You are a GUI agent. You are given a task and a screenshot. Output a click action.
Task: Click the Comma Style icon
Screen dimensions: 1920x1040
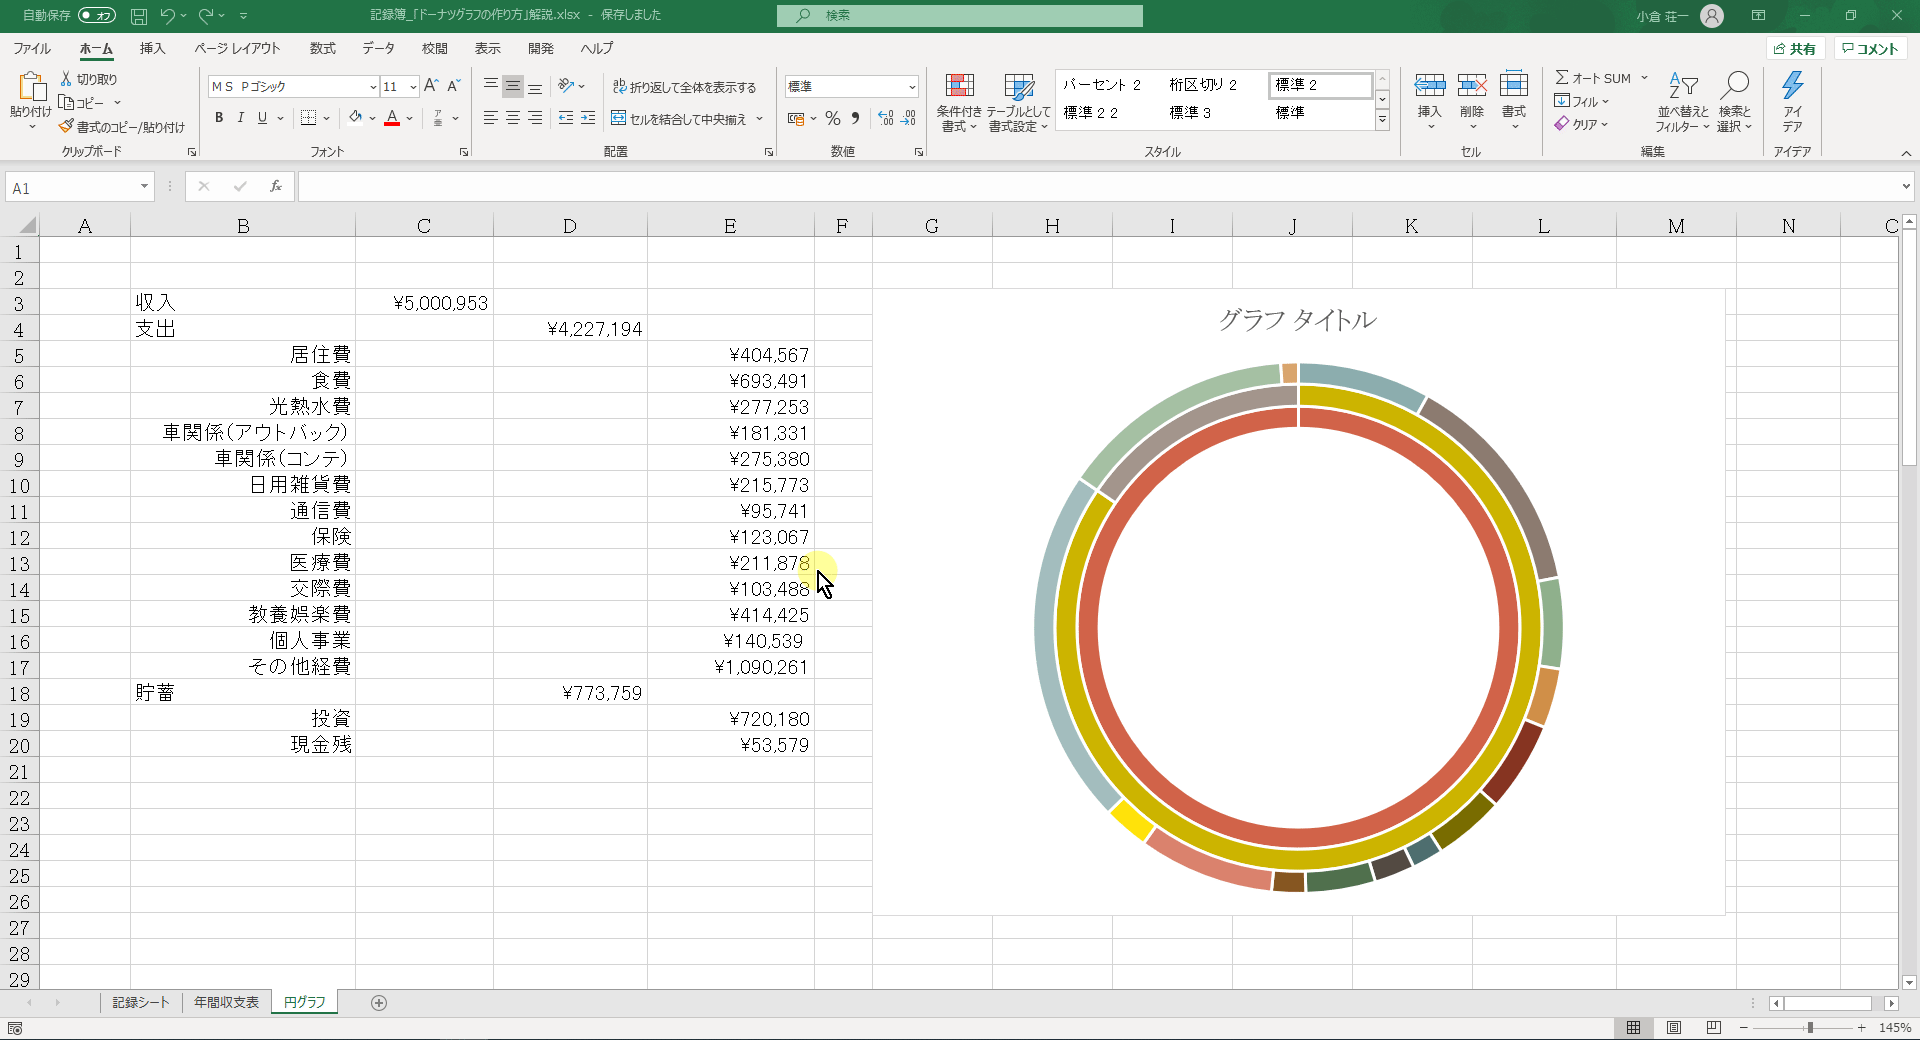click(855, 118)
